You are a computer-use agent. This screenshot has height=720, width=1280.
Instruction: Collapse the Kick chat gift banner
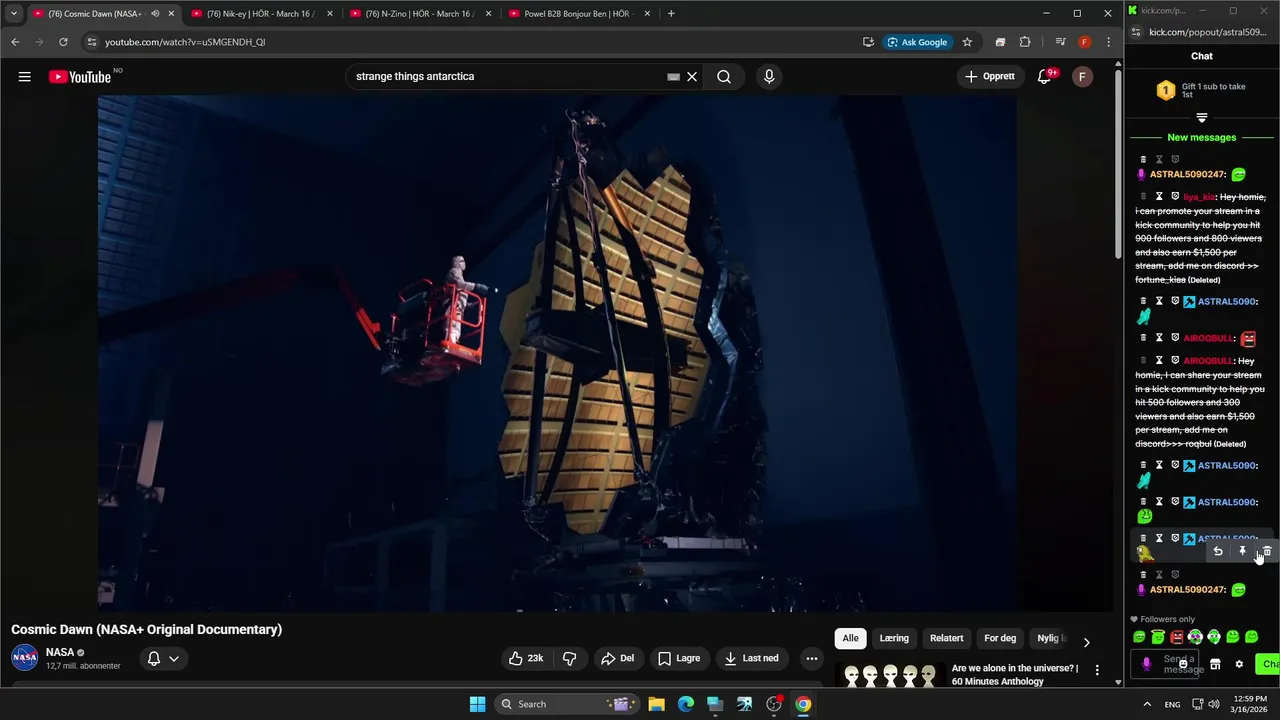click(x=1202, y=118)
